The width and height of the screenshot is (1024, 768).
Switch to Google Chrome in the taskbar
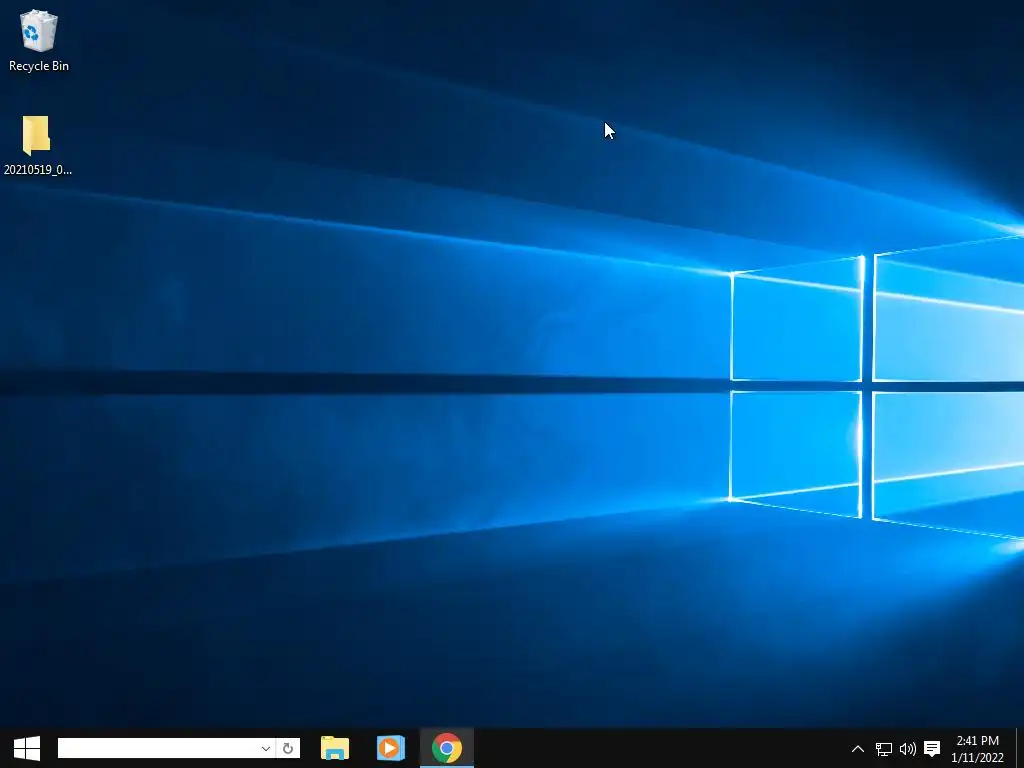(447, 748)
